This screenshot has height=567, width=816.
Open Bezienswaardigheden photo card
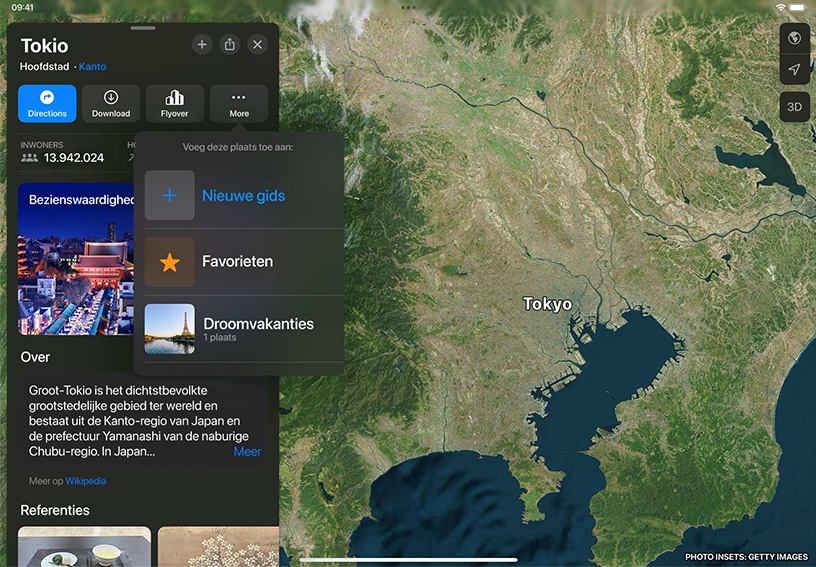click(x=76, y=259)
